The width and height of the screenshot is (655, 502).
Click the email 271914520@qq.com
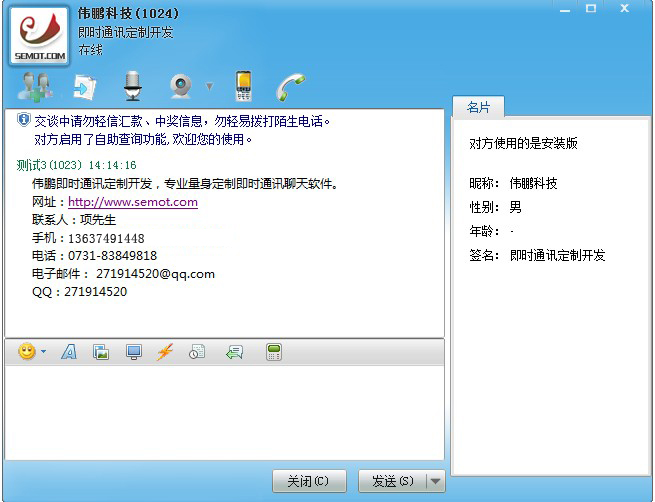155,274
